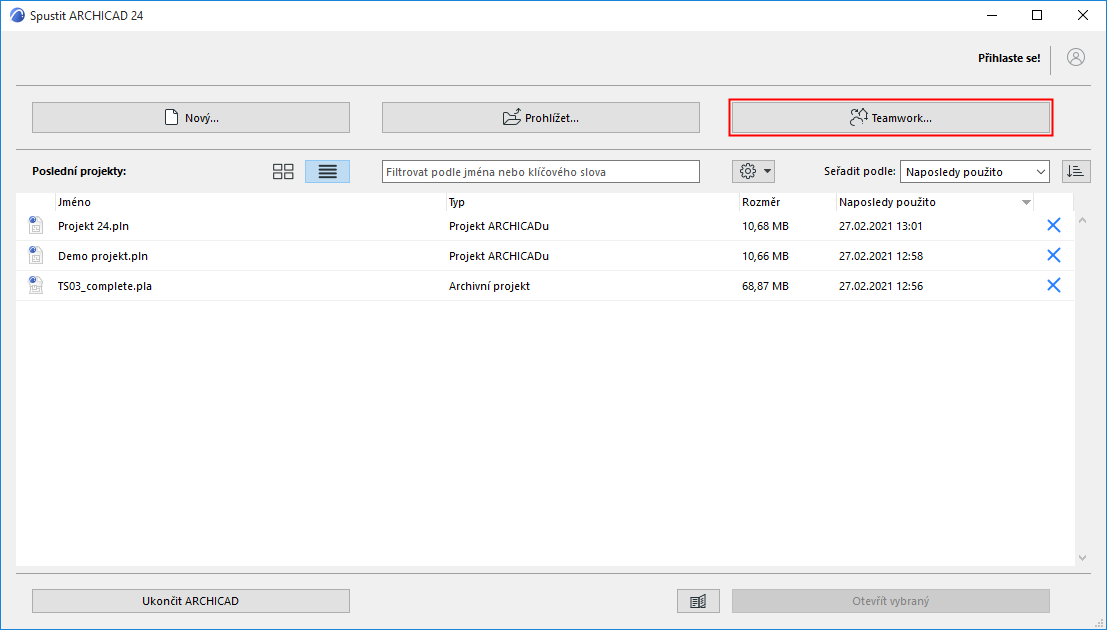Click the list scrollbar down arrow
Viewport: 1107px width, 630px height.
(x=1082, y=558)
